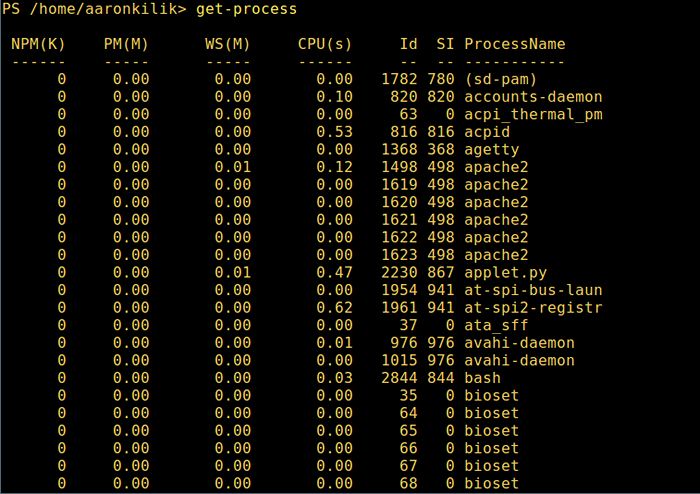This screenshot has height=494, width=700.
Task: Click the SI value 780
Action: pyautogui.click(x=441, y=79)
